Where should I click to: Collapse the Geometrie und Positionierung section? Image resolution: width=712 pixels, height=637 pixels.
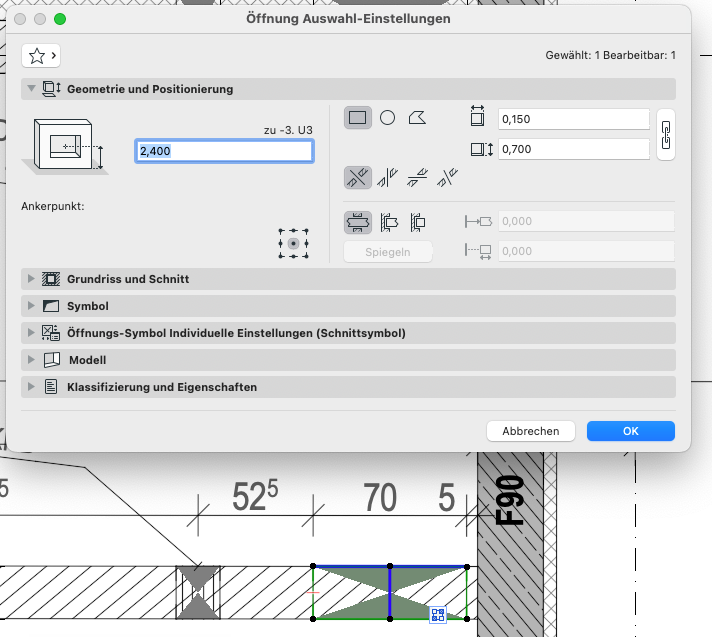point(31,89)
